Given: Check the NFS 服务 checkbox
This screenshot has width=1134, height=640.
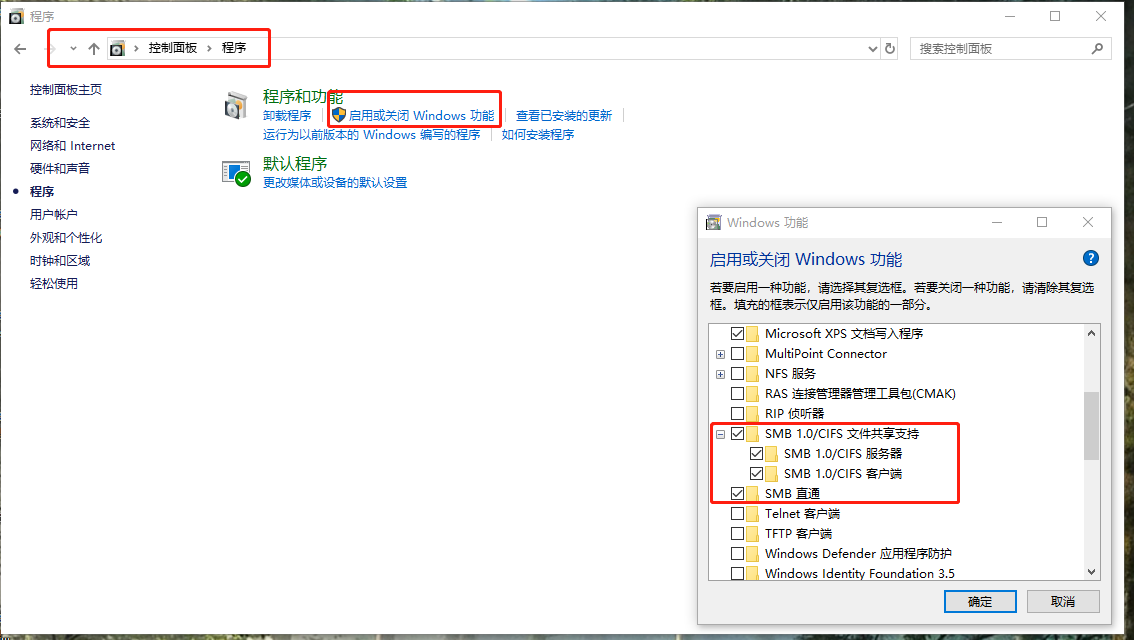Looking at the screenshot, I should coord(738,374).
